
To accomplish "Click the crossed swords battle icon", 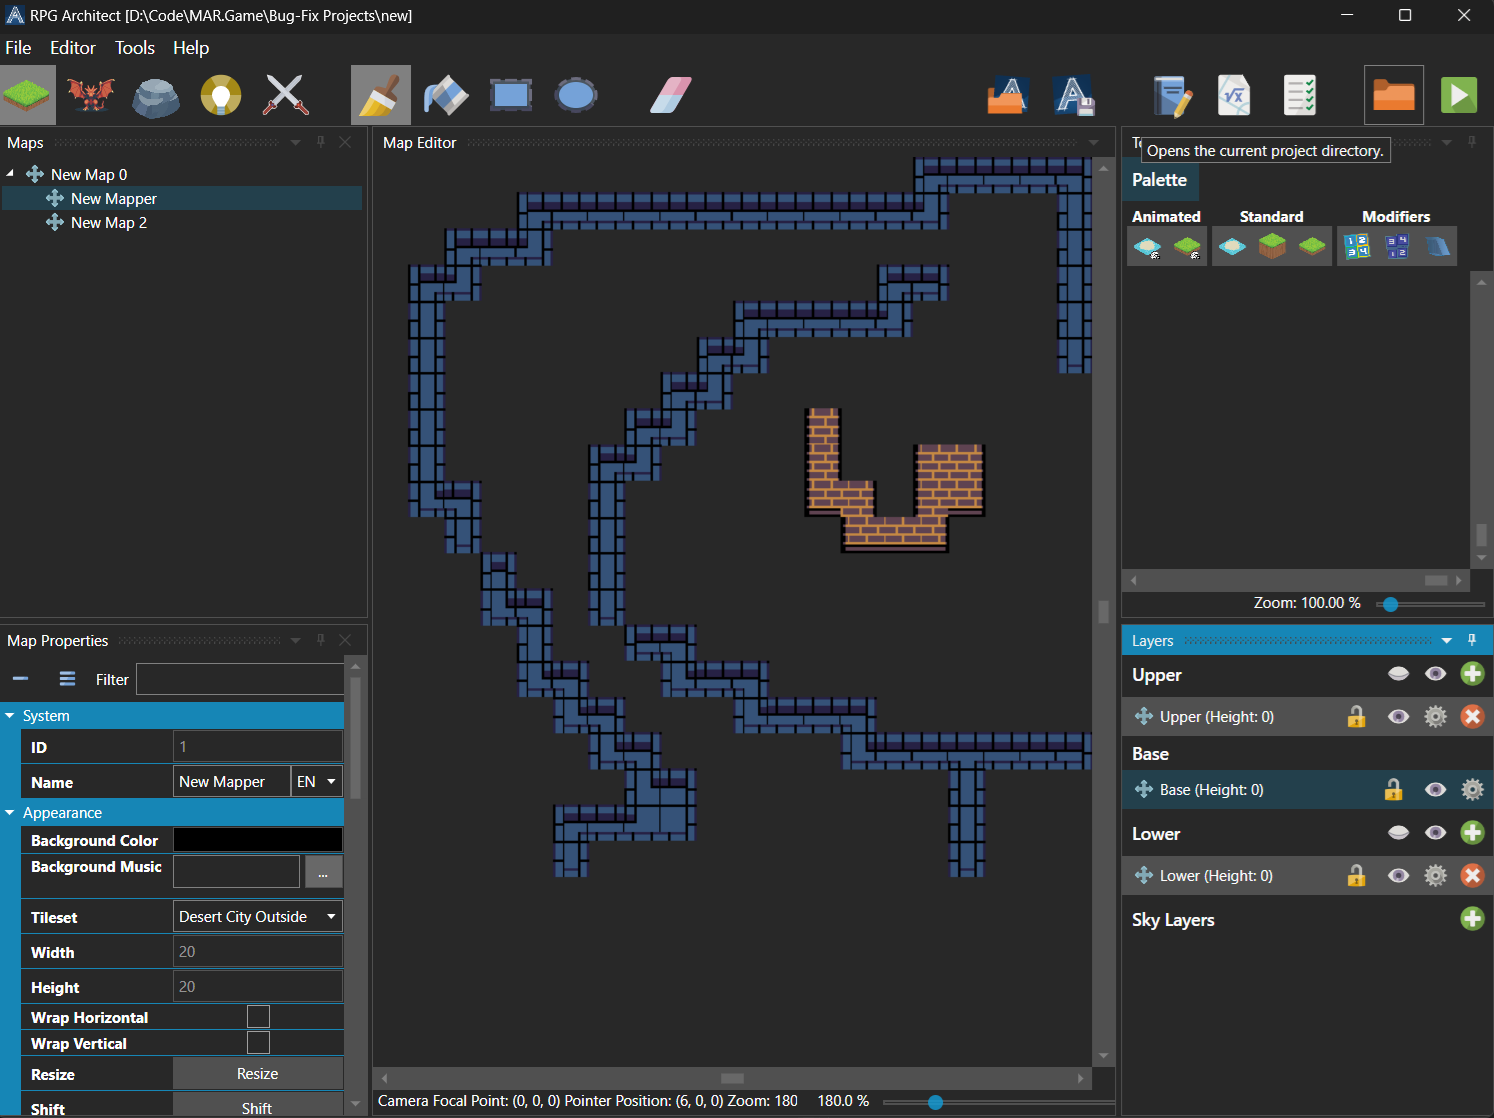I will click(285, 95).
